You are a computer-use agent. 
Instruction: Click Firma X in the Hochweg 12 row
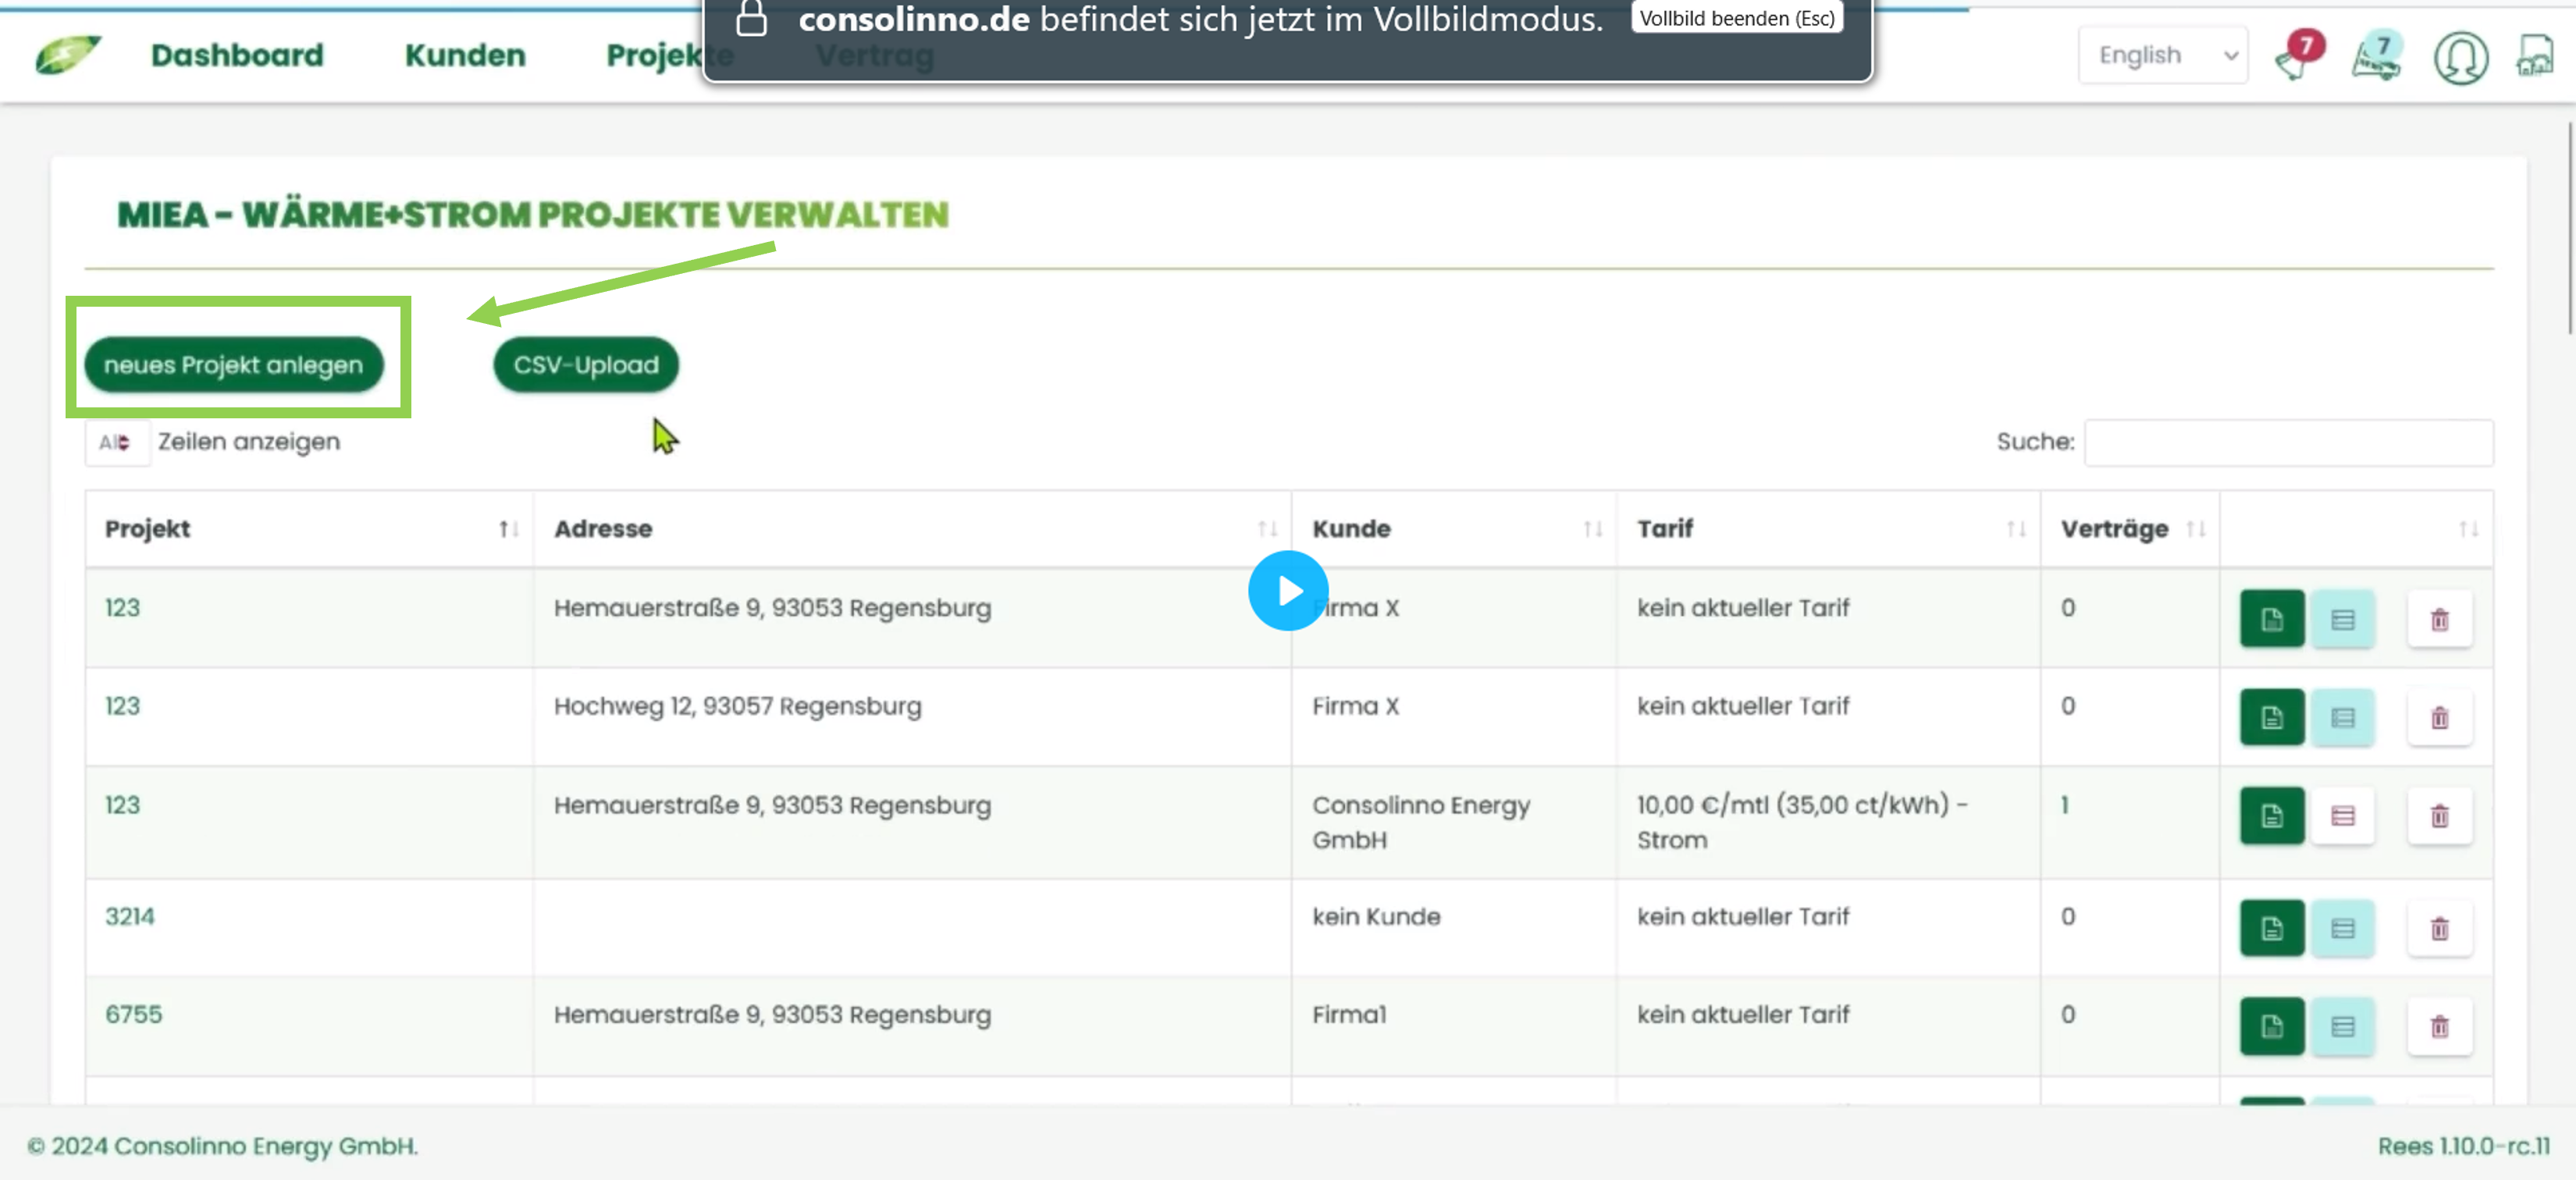(1355, 706)
